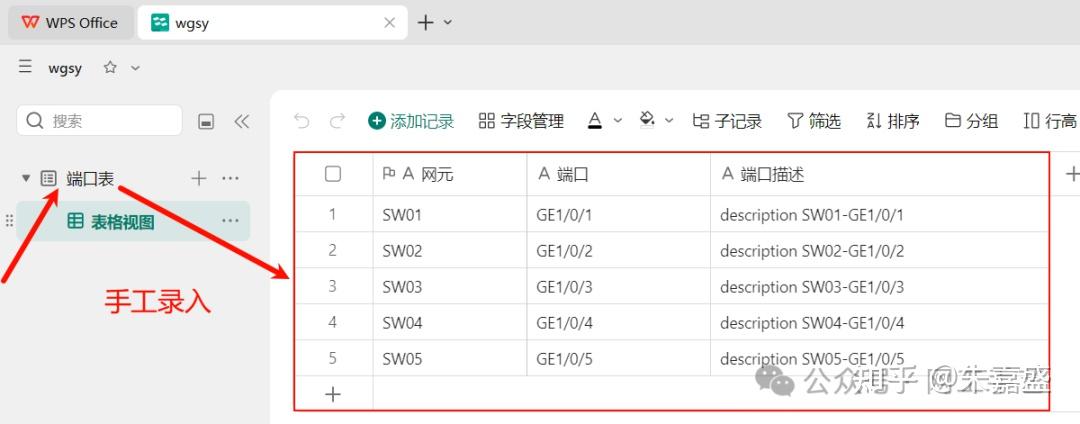Switch to the WPS Office tab
This screenshot has height=424, width=1080.
coord(69,23)
